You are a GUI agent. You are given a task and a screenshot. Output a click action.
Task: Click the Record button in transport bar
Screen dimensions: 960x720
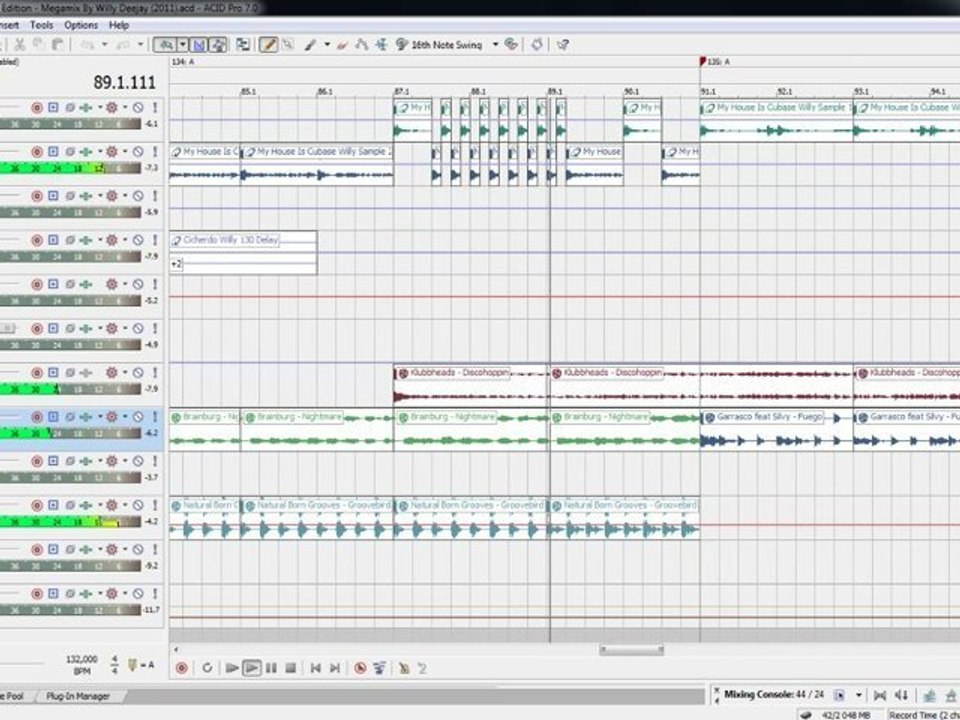(182, 668)
